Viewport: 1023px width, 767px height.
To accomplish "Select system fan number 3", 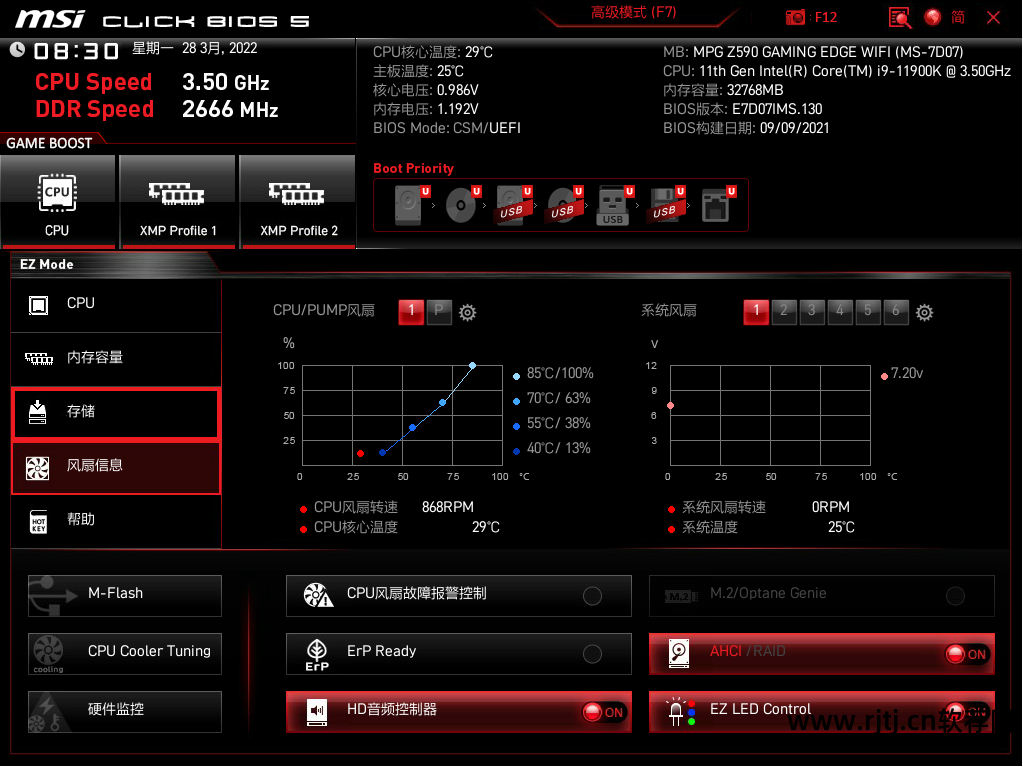I will [x=812, y=311].
